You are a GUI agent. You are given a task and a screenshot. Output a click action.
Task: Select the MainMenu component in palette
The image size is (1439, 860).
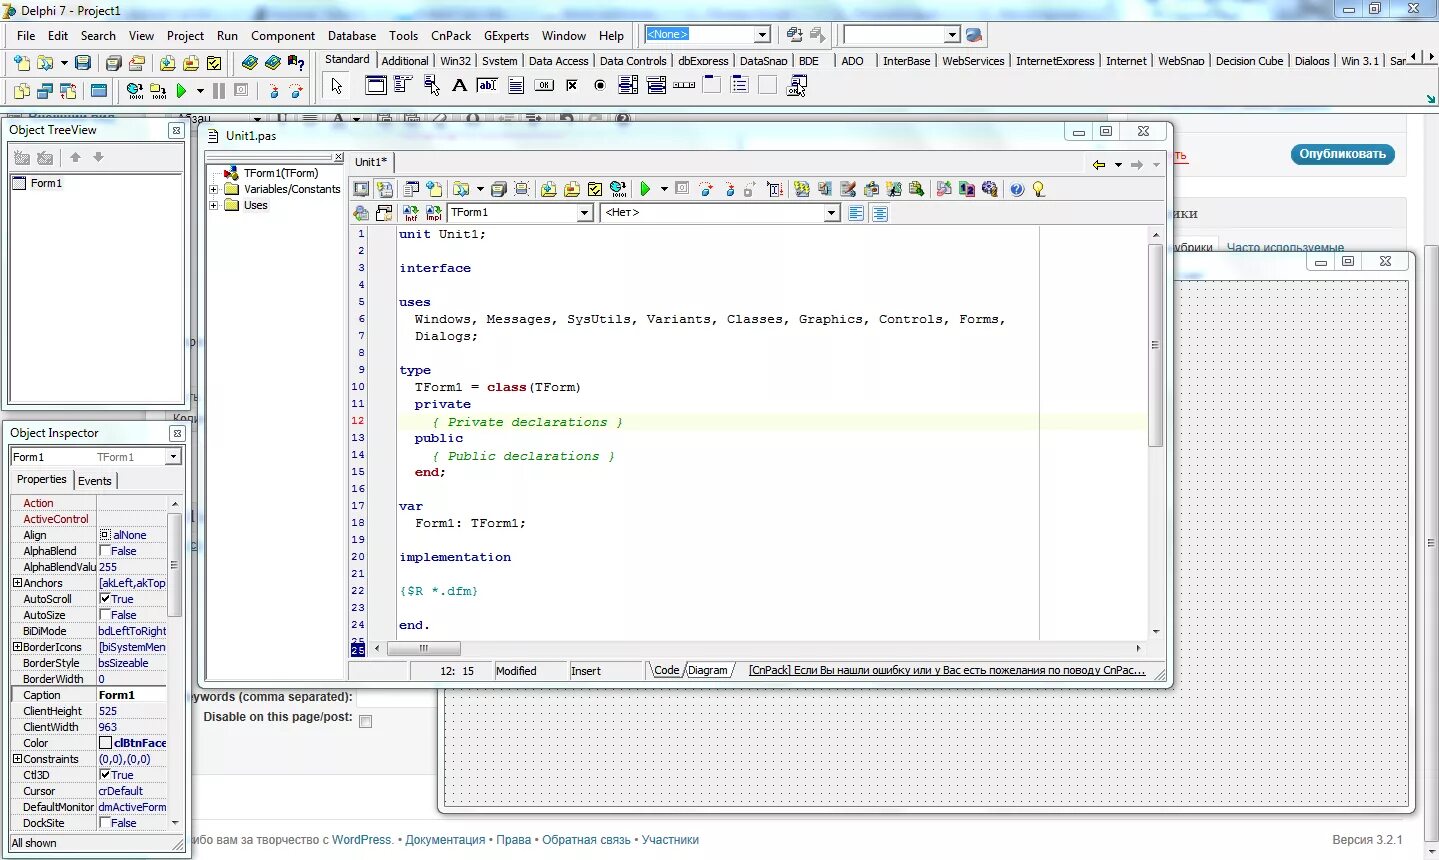tap(403, 86)
